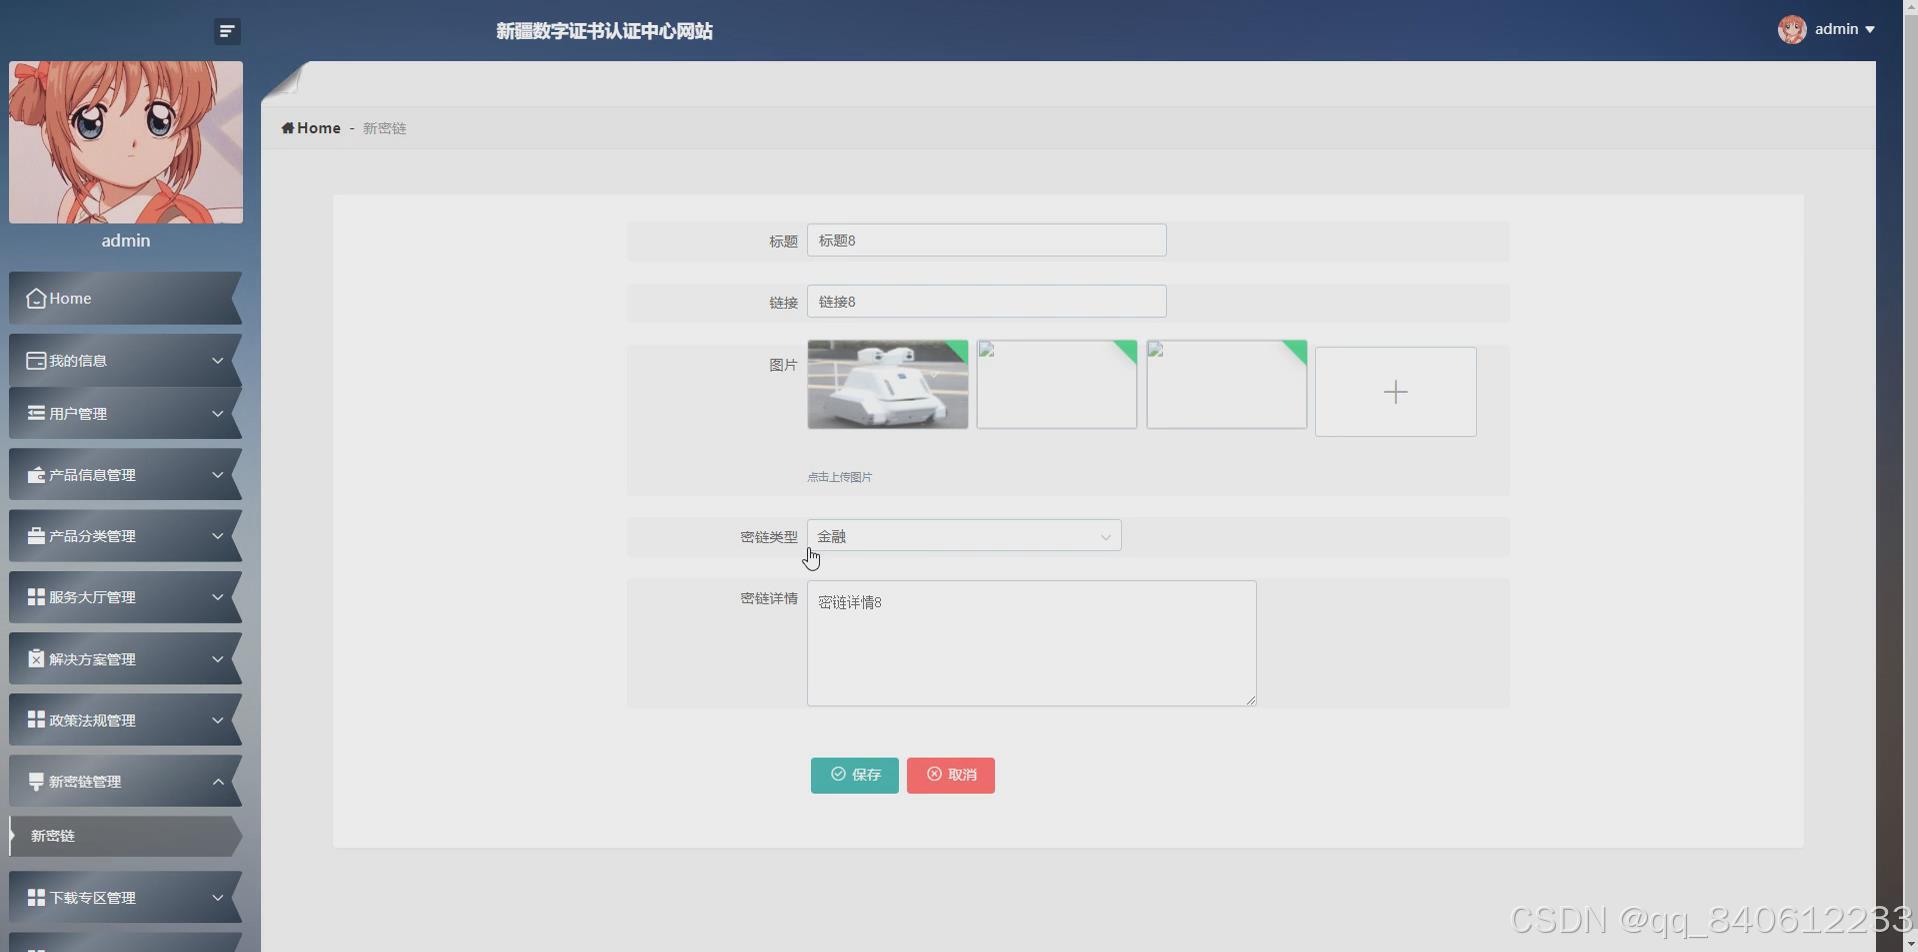Expand the 产品分类管理 chevron
Screen dimensions: 1918x952
[x=217, y=536]
